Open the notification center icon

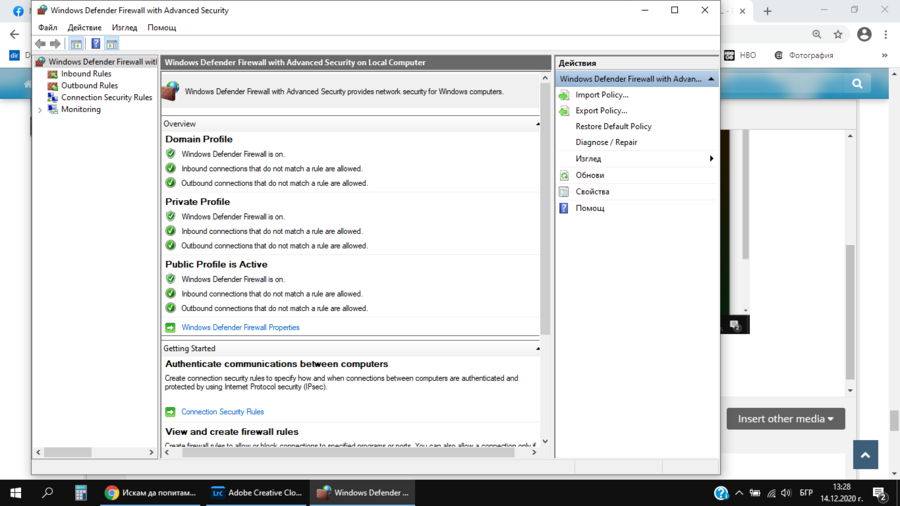click(x=879, y=493)
